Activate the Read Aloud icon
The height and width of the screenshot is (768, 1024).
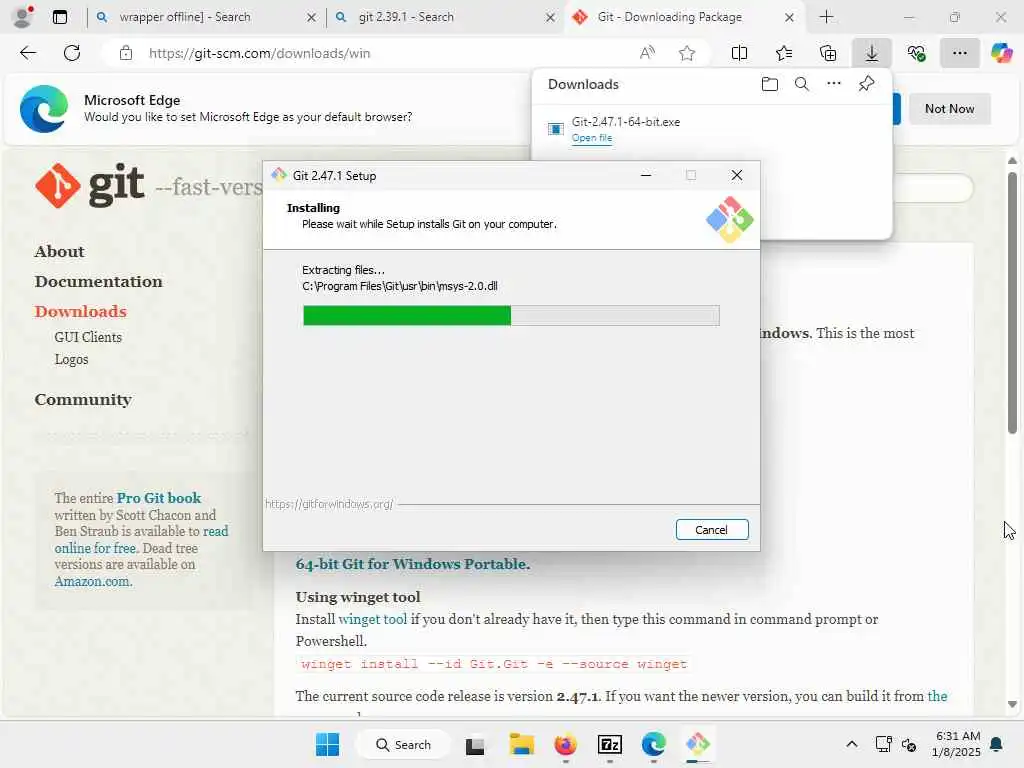click(x=647, y=53)
